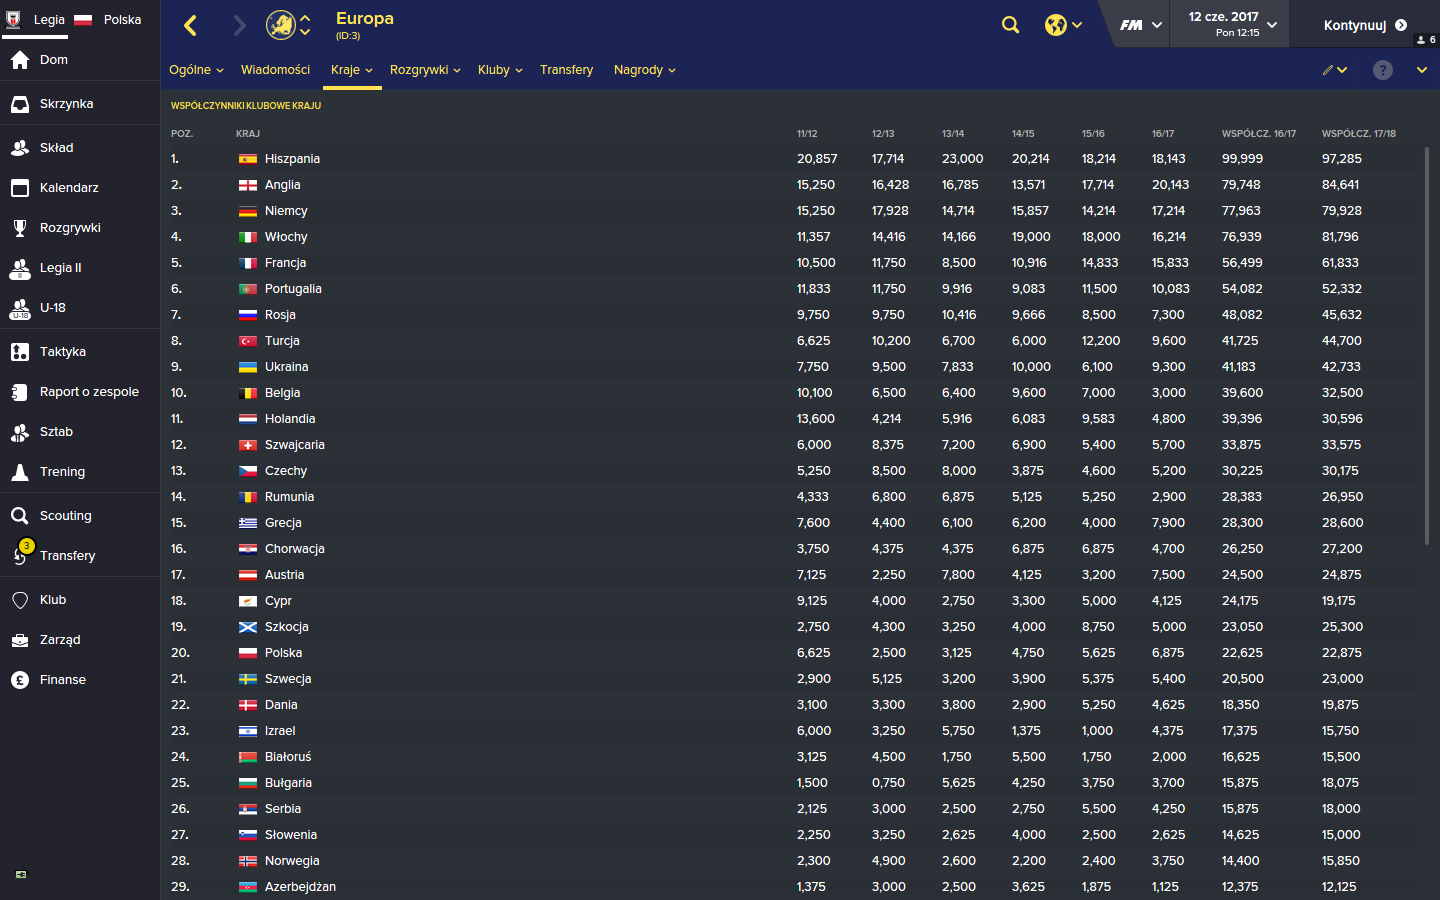The image size is (1440, 900).
Task: Open the Finanse money icon
Action: (20, 680)
